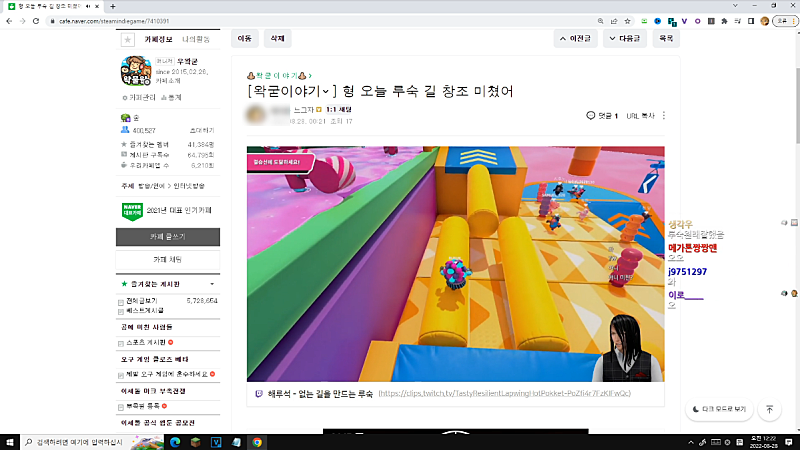
Task: Click the Twitch icon in clip link
Action: 260,394
